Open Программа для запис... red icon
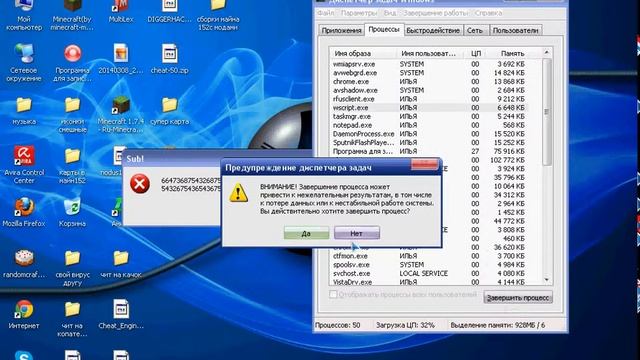Screen dimensions: 640x360 (72, 63)
